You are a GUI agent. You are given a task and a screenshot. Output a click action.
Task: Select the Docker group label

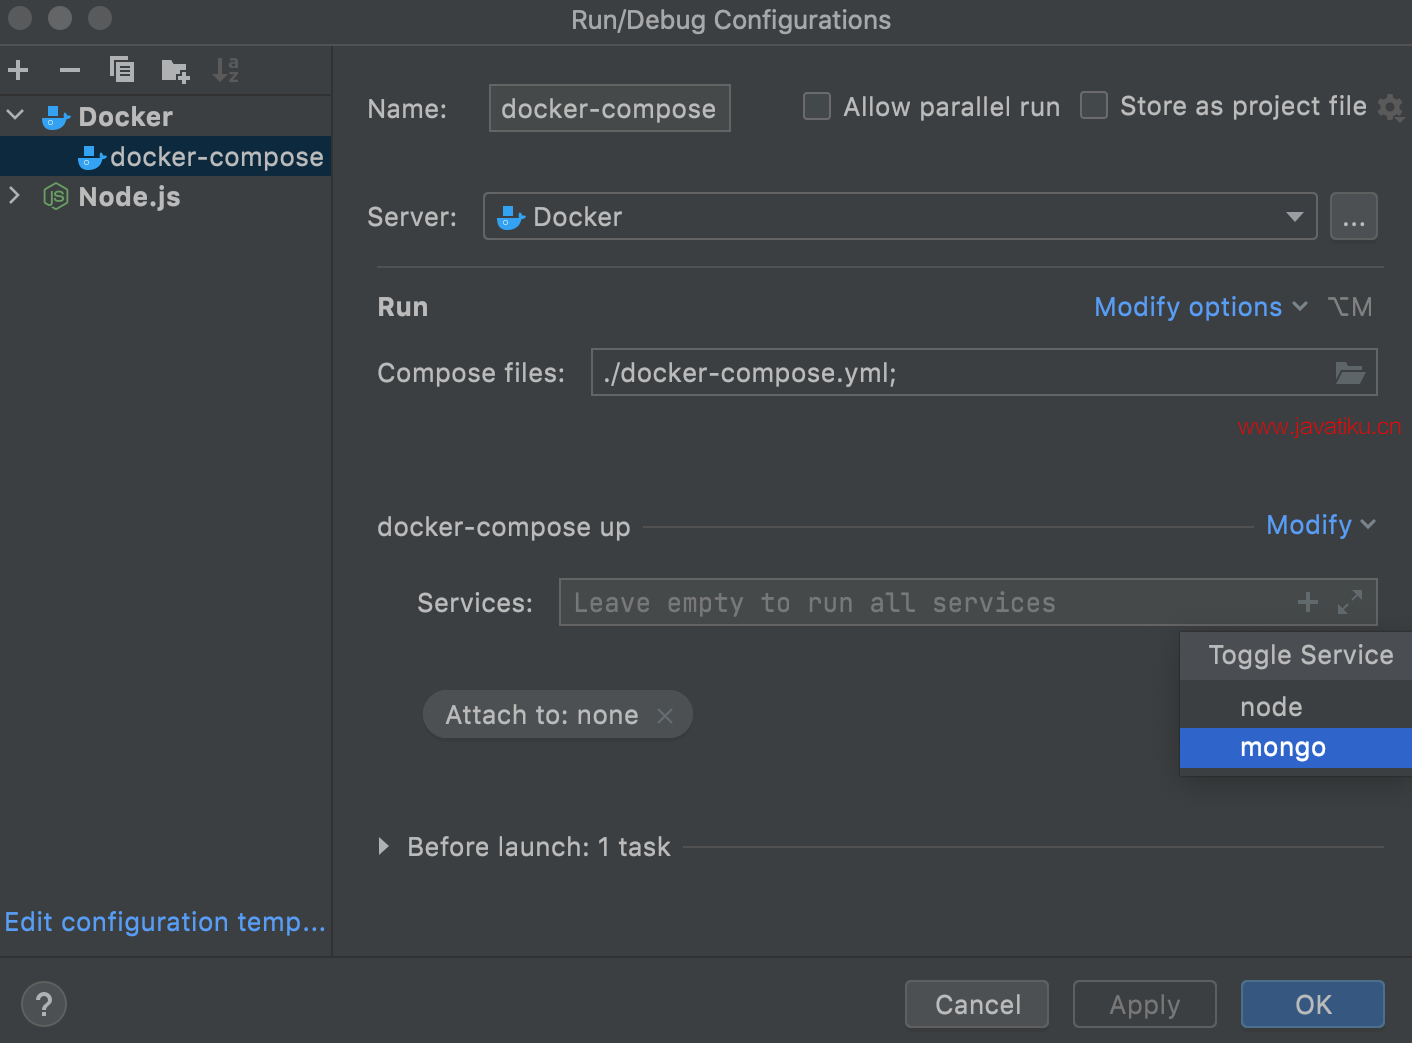click(x=125, y=117)
